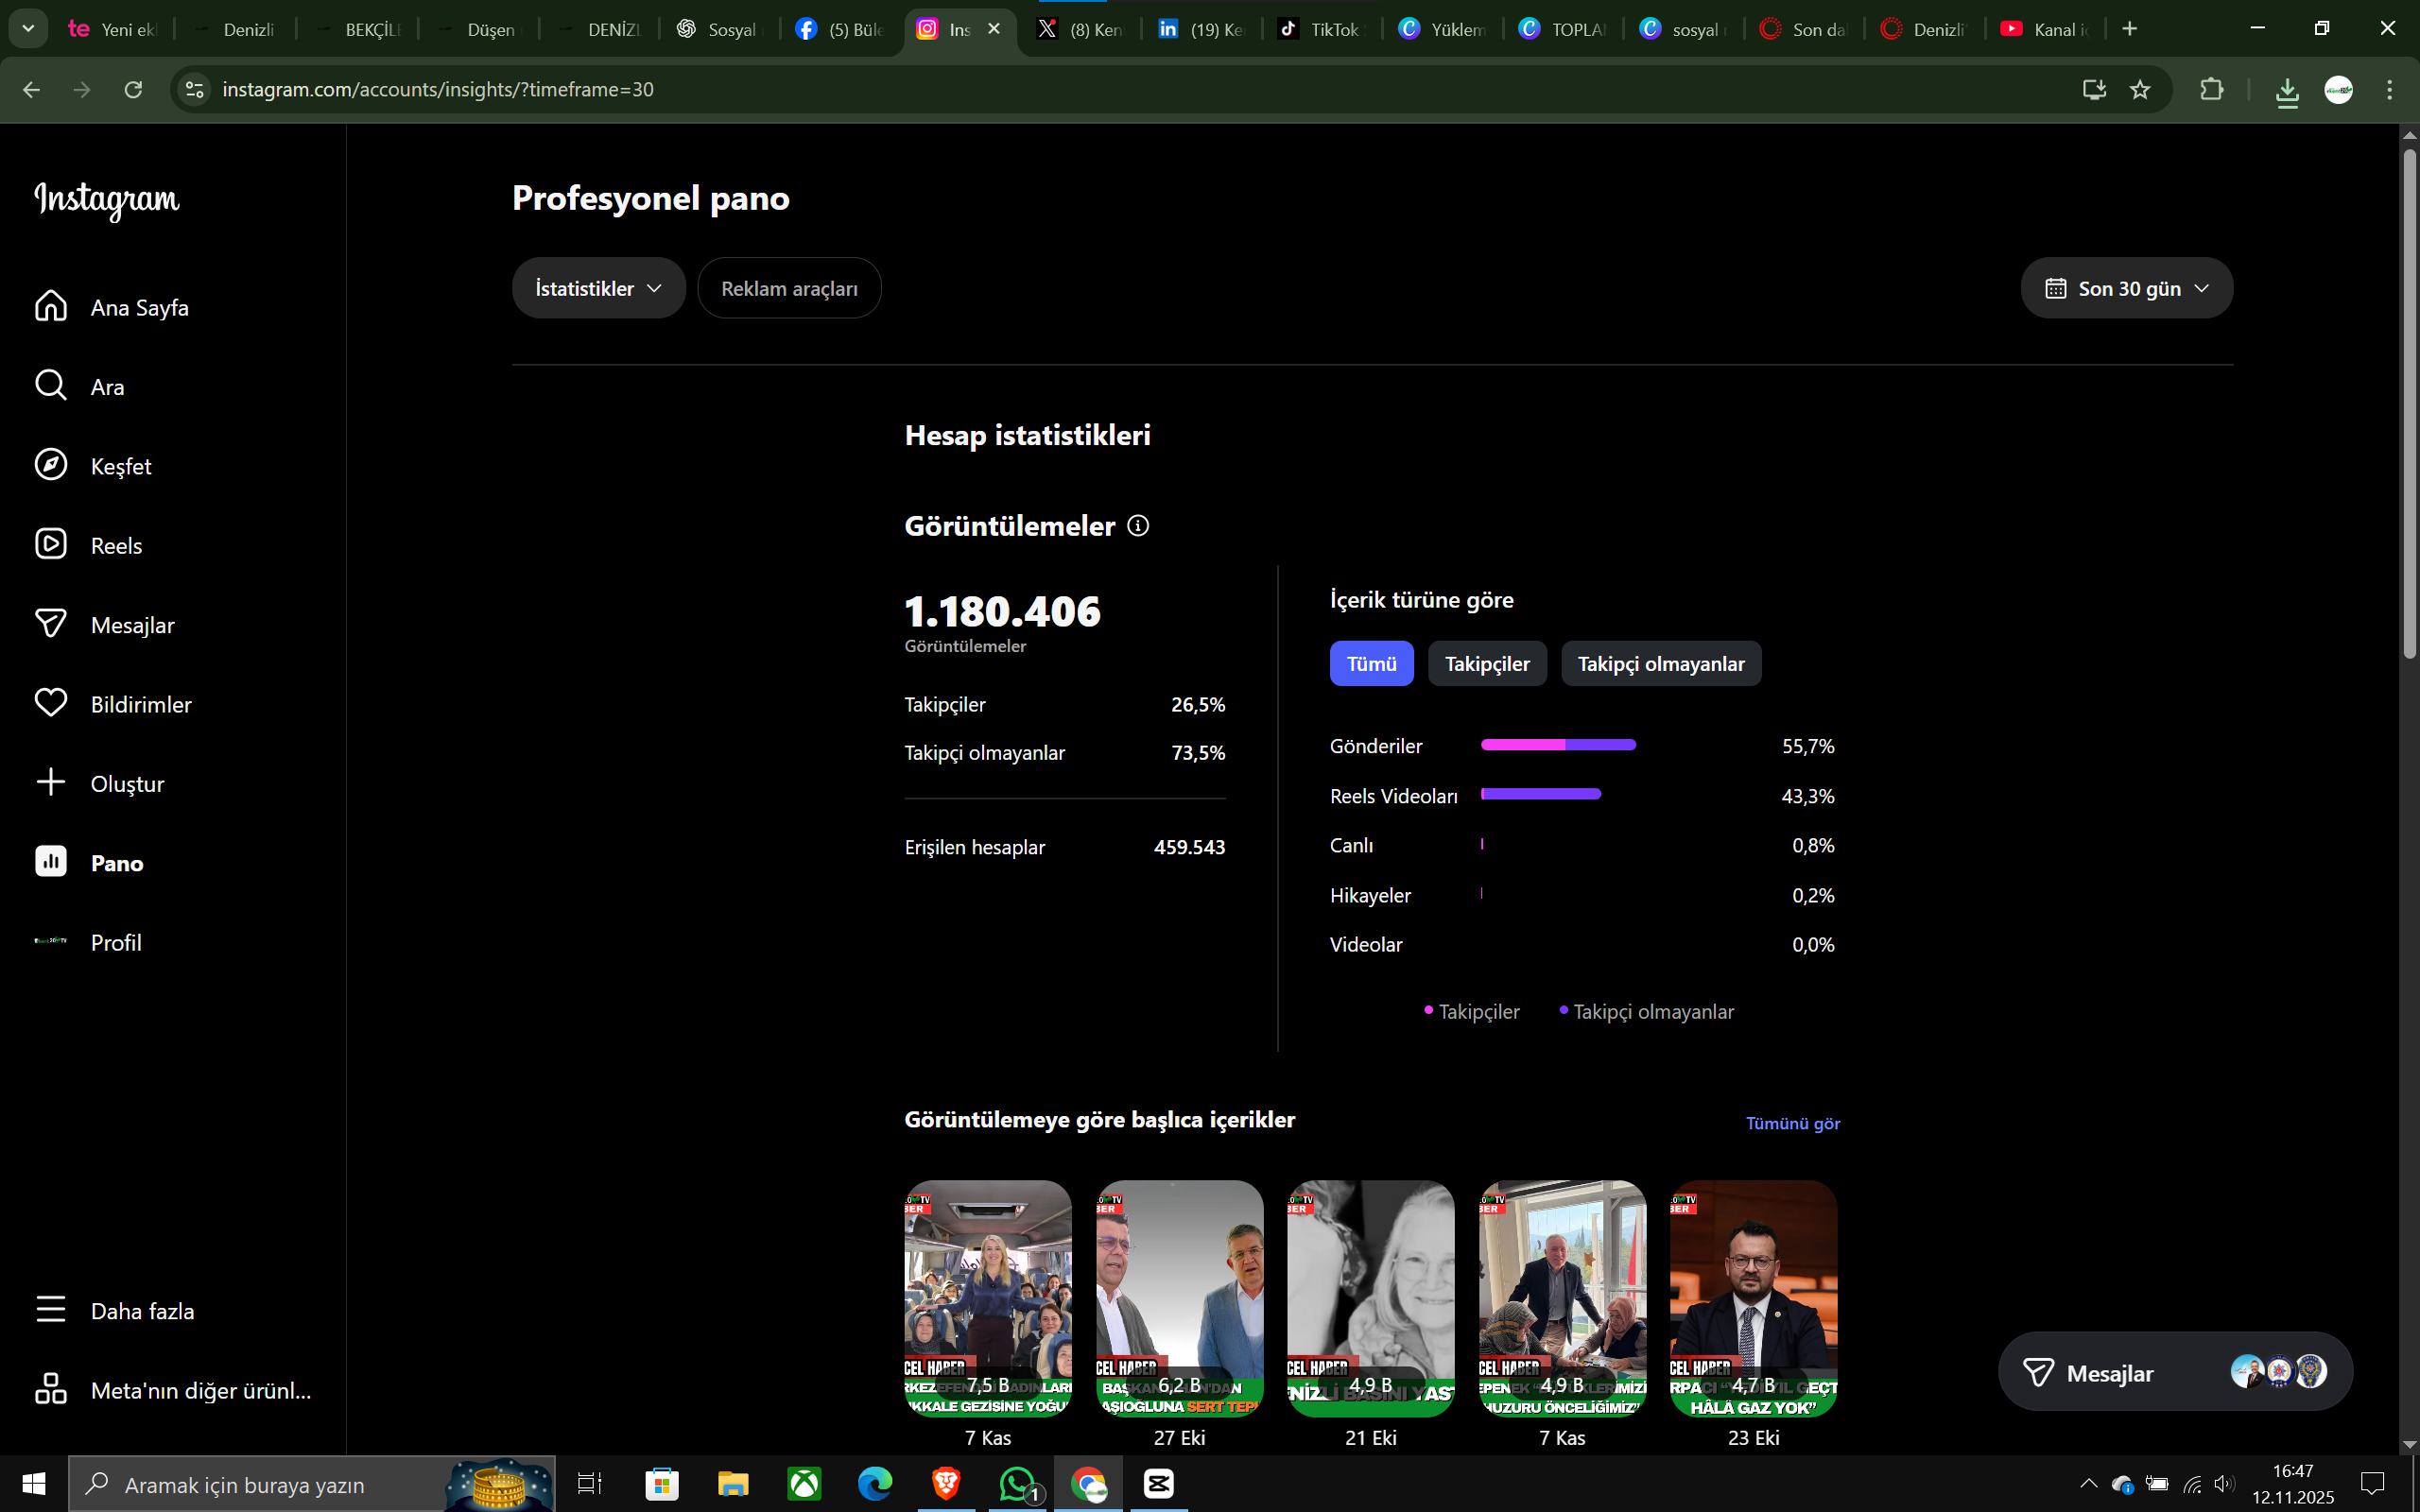This screenshot has height=1512, width=2420.
Task: Select the Tümü filter
Action: (x=1371, y=663)
